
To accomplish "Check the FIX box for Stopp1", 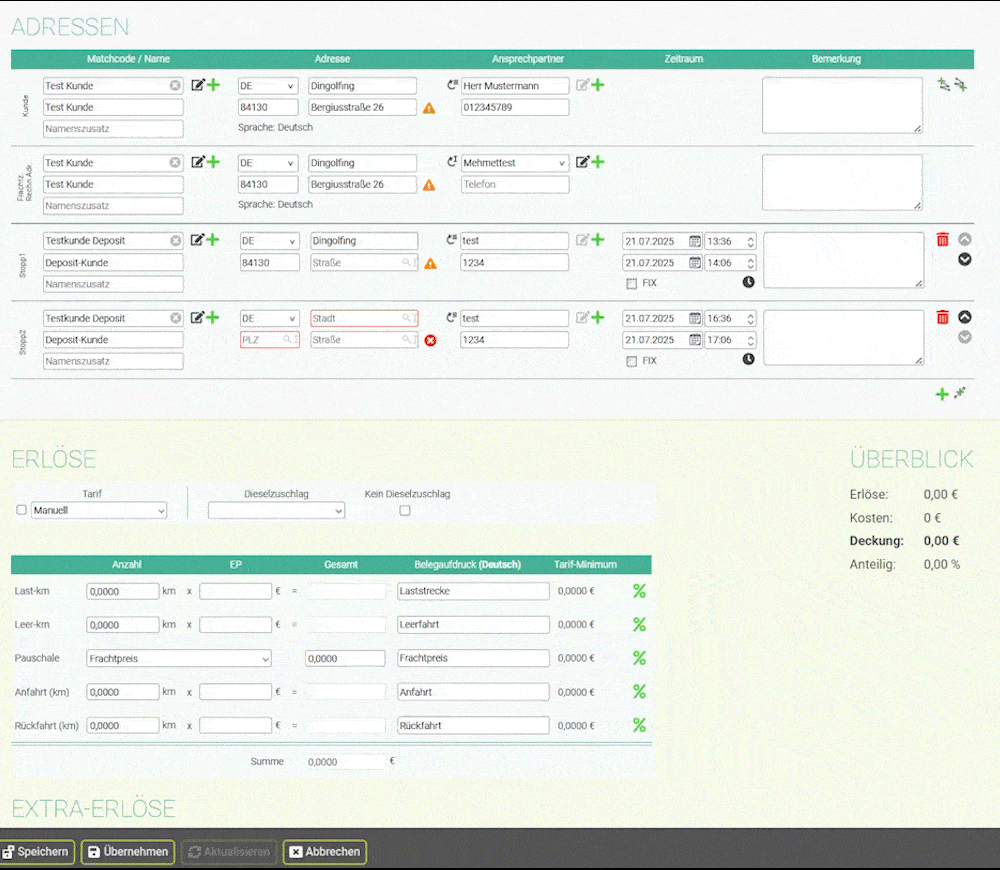I will click(x=631, y=283).
